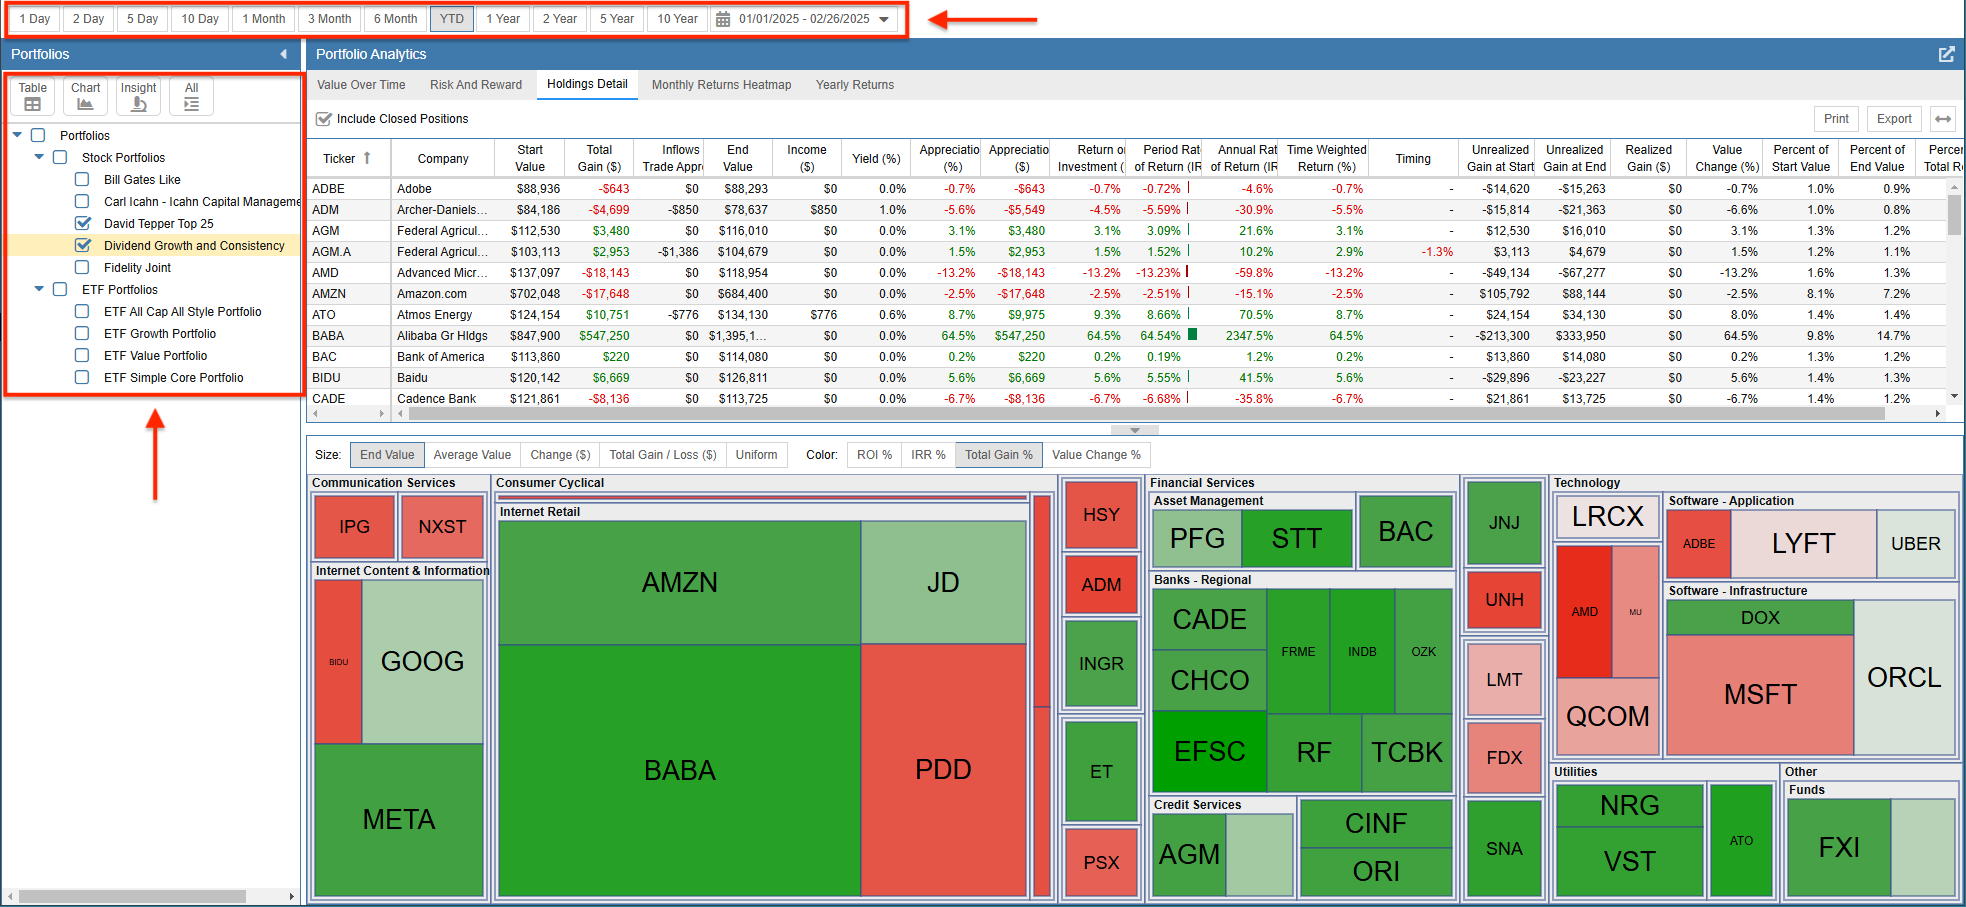
Task: Click the PDD treemap tile
Action: coord(943,769)
